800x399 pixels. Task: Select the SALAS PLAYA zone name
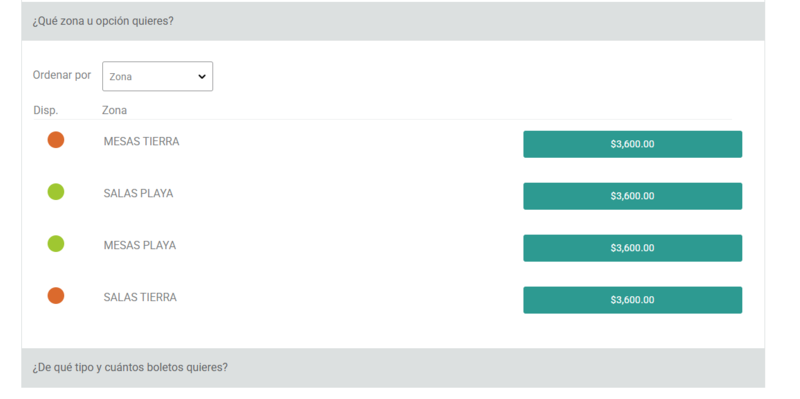[138, 193]
